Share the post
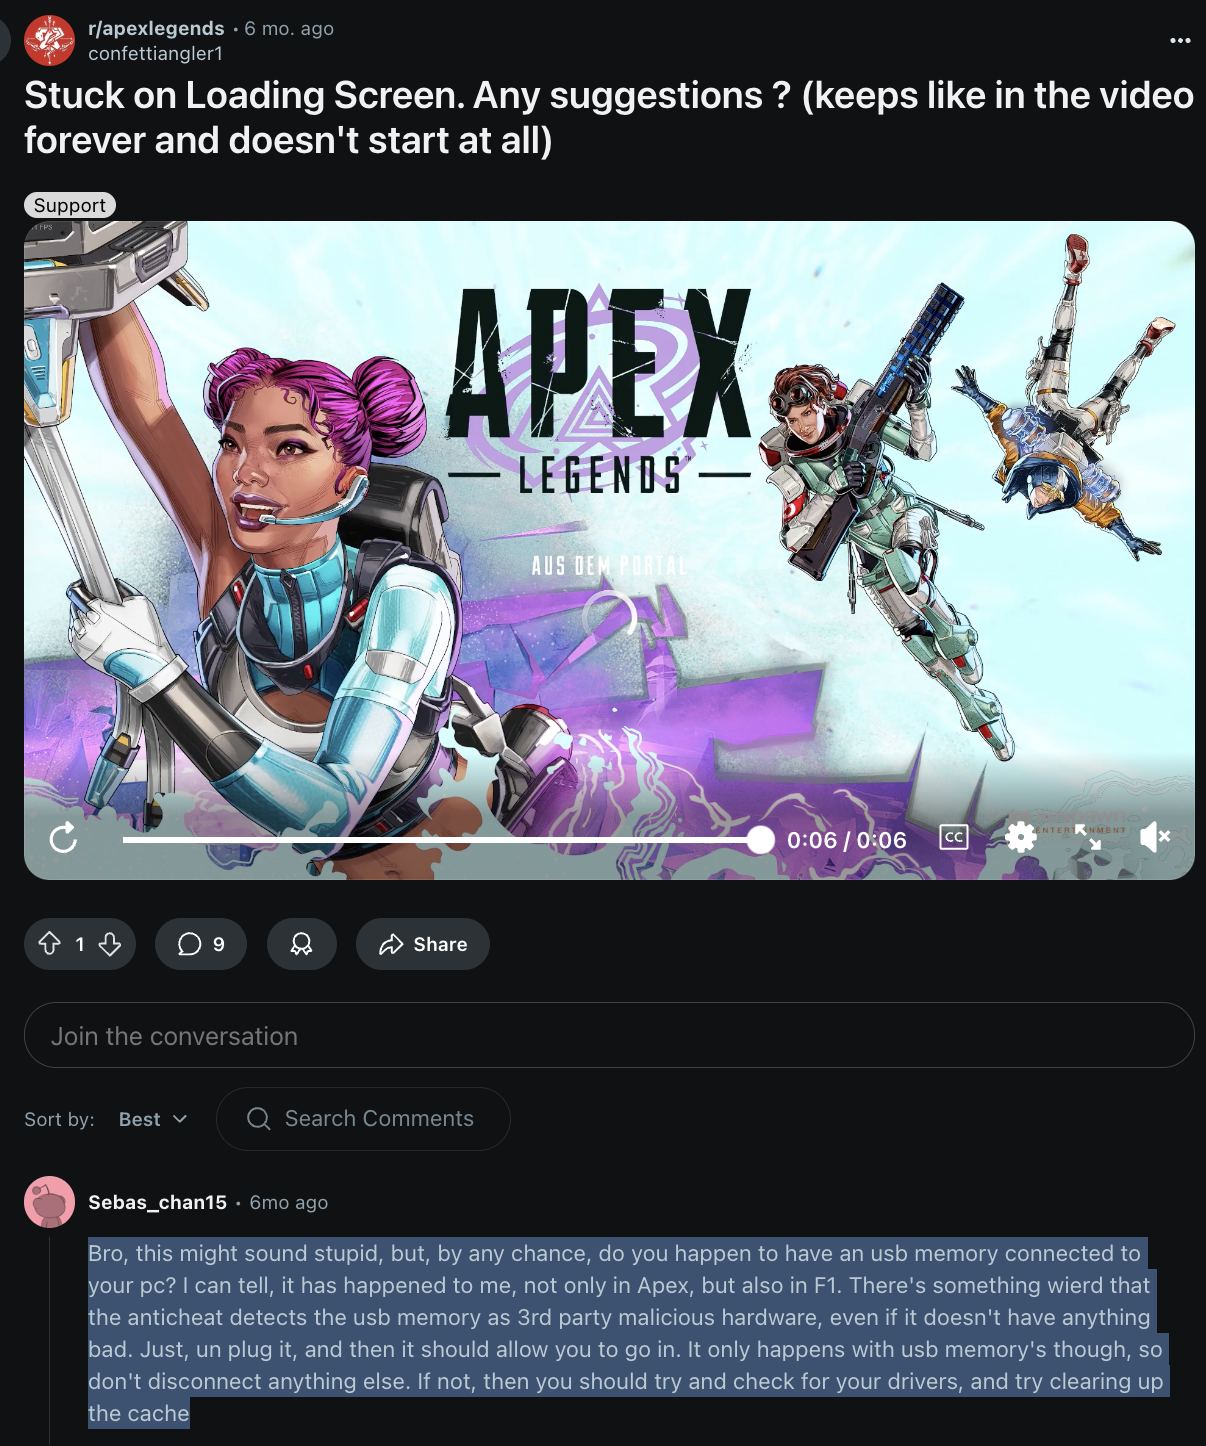This screenshot has width=1206, height=1446. pyautogui.click(x=423, y=944)
